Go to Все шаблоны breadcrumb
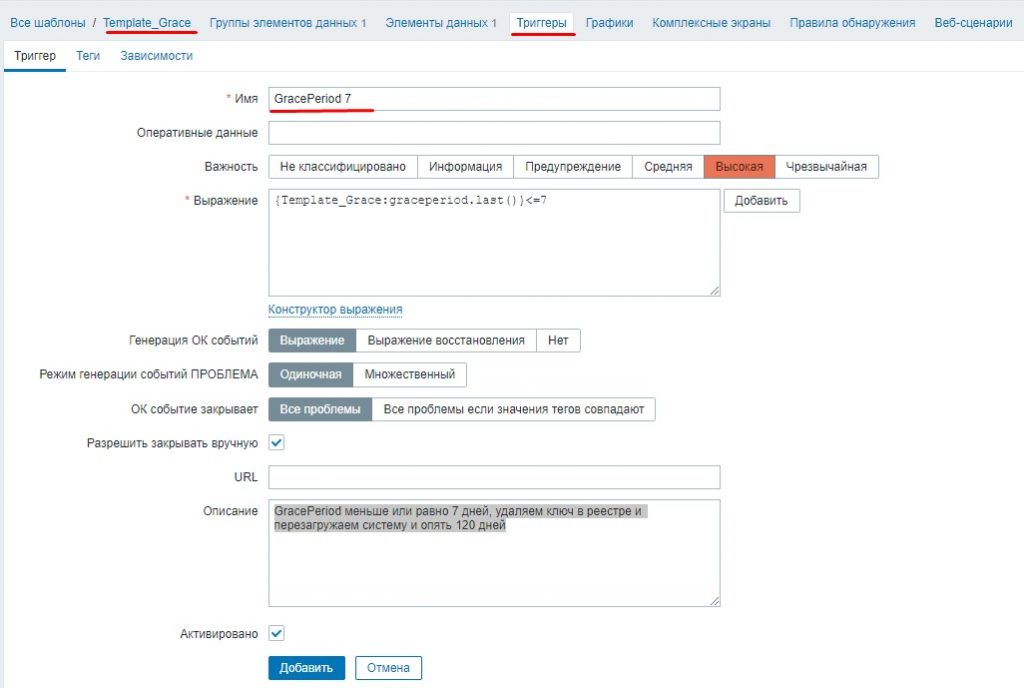The image size is (1024, 688). 48,22
